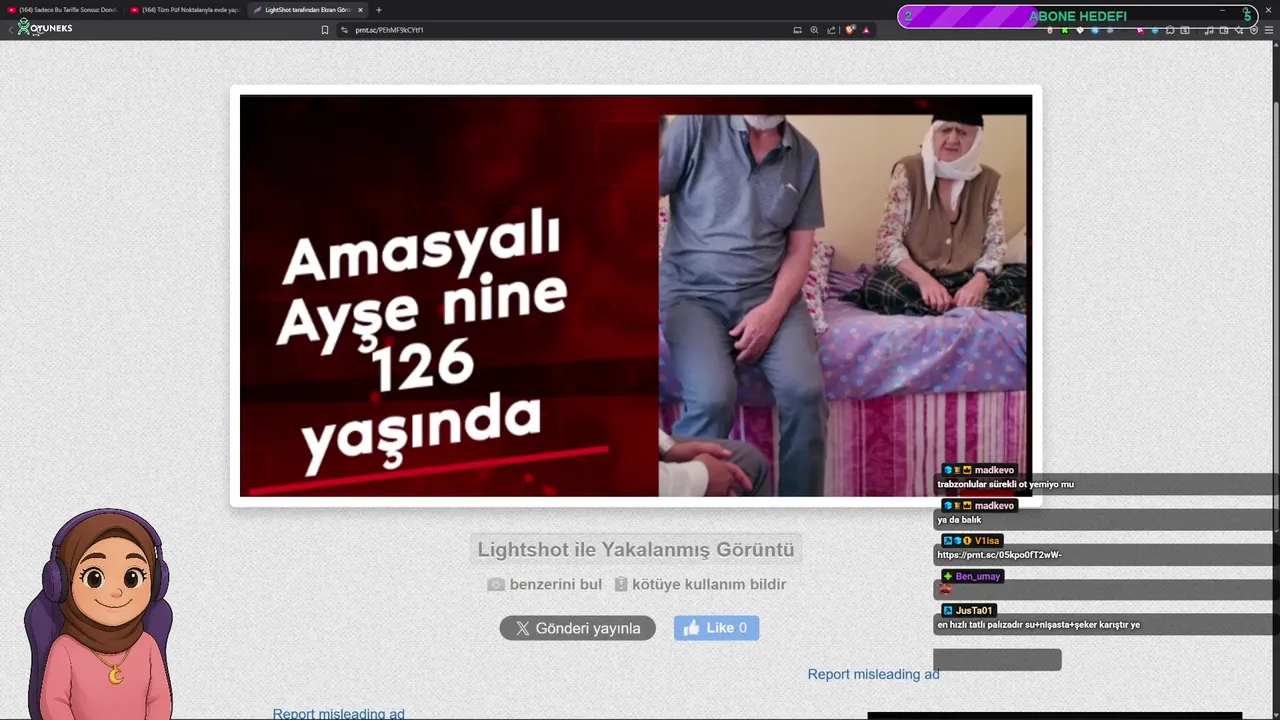The height and width of the screenshot is (720, 1280).
Task: Click the hijab girl avatar character
Action: (x=100, y=614)
